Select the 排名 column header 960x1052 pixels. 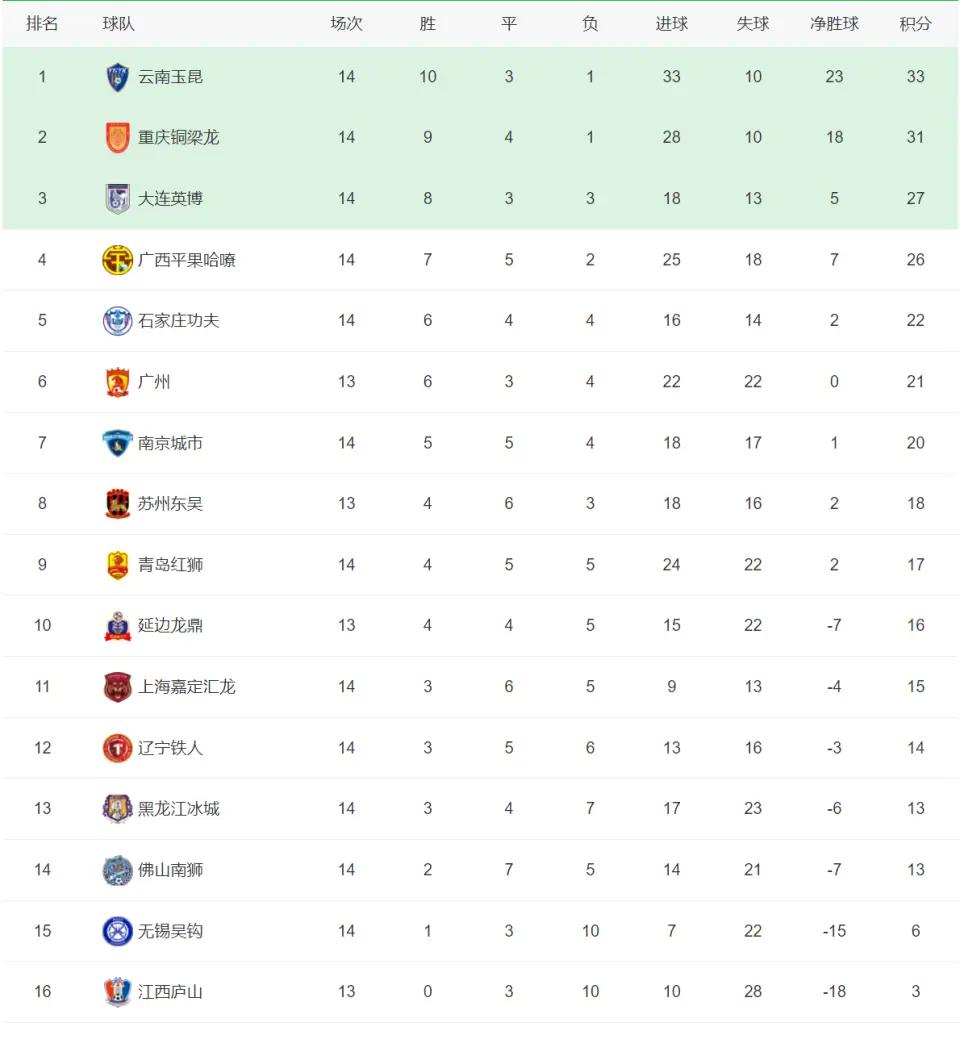click(42, 24)
